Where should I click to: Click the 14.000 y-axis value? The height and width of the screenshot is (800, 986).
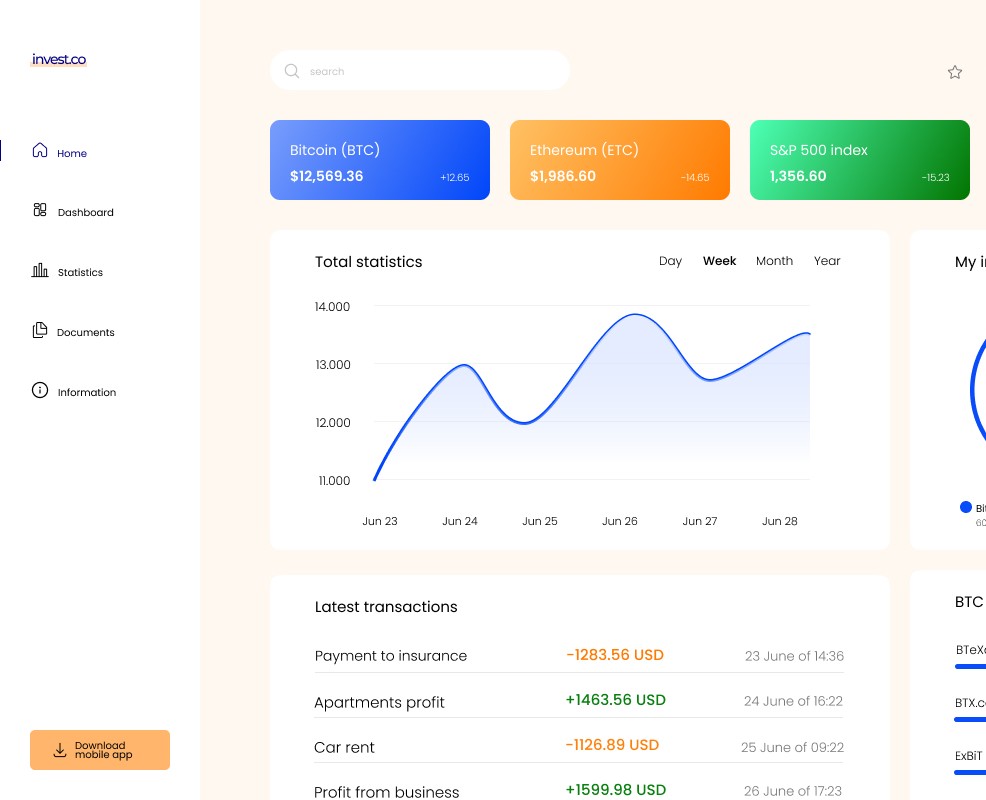(x=332, y=307)
